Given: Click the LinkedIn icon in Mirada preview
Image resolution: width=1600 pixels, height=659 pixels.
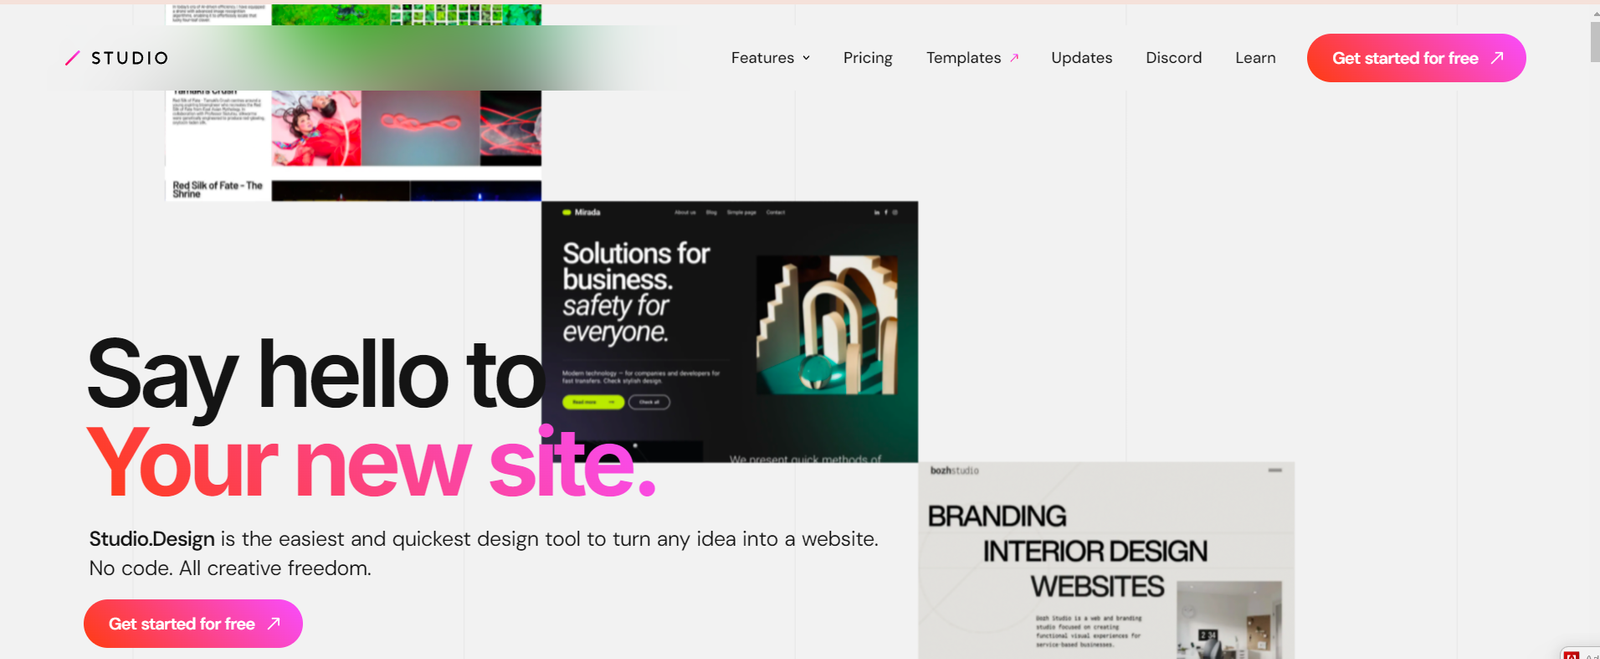Looking at the screenshot, I should click(877, 212).
